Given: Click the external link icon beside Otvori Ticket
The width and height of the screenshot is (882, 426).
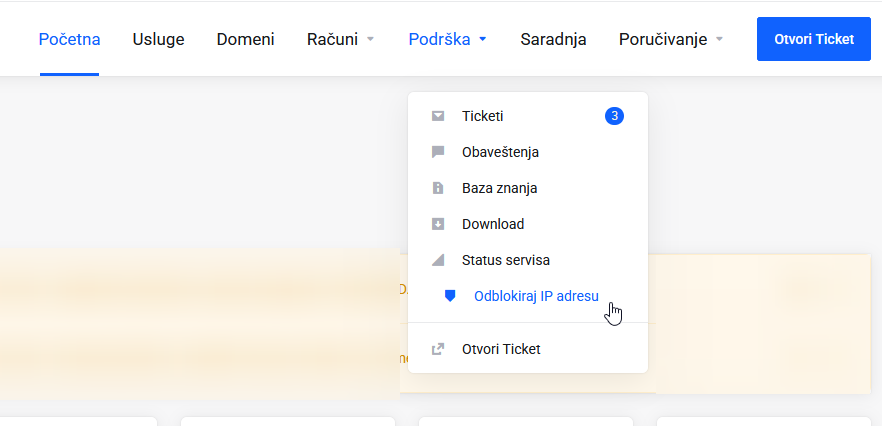Looking at the screenshot, I should point(438,349).
